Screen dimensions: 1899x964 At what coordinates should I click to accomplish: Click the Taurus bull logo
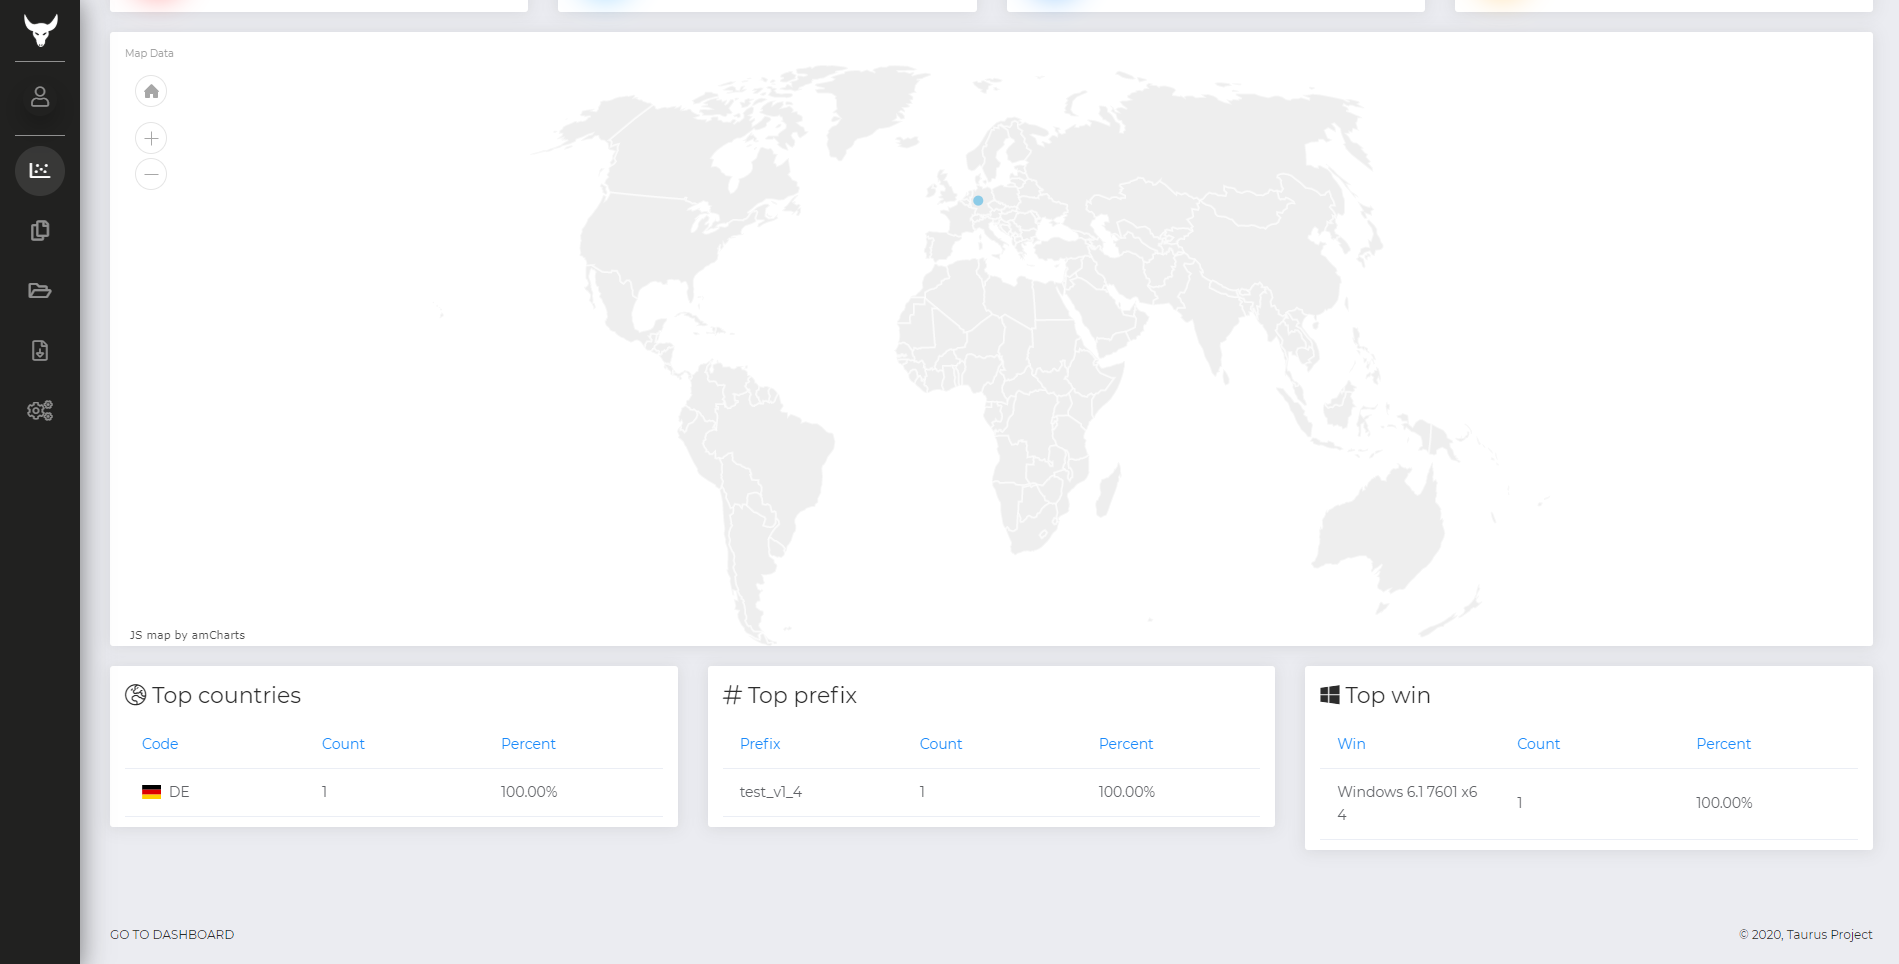coord(40,30)
